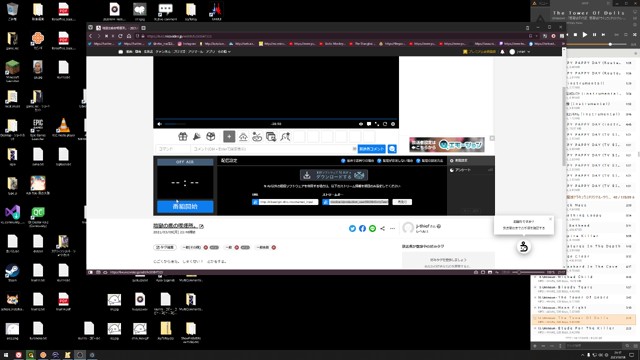
Task: Click the play button in the music player
Action: pos(584,35)
